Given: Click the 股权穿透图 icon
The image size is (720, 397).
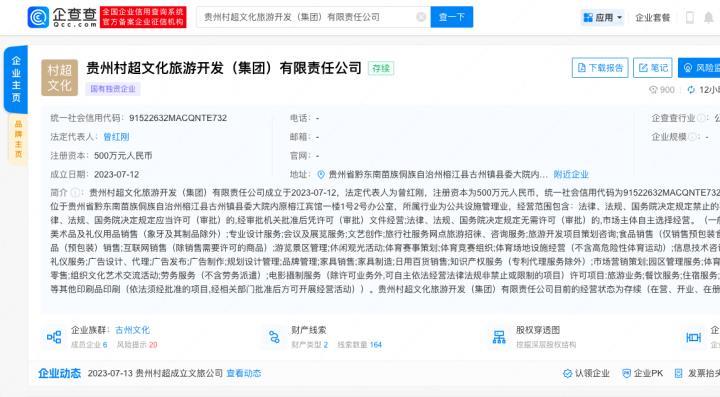Looking at the screenshot, I should click(499, 337).
